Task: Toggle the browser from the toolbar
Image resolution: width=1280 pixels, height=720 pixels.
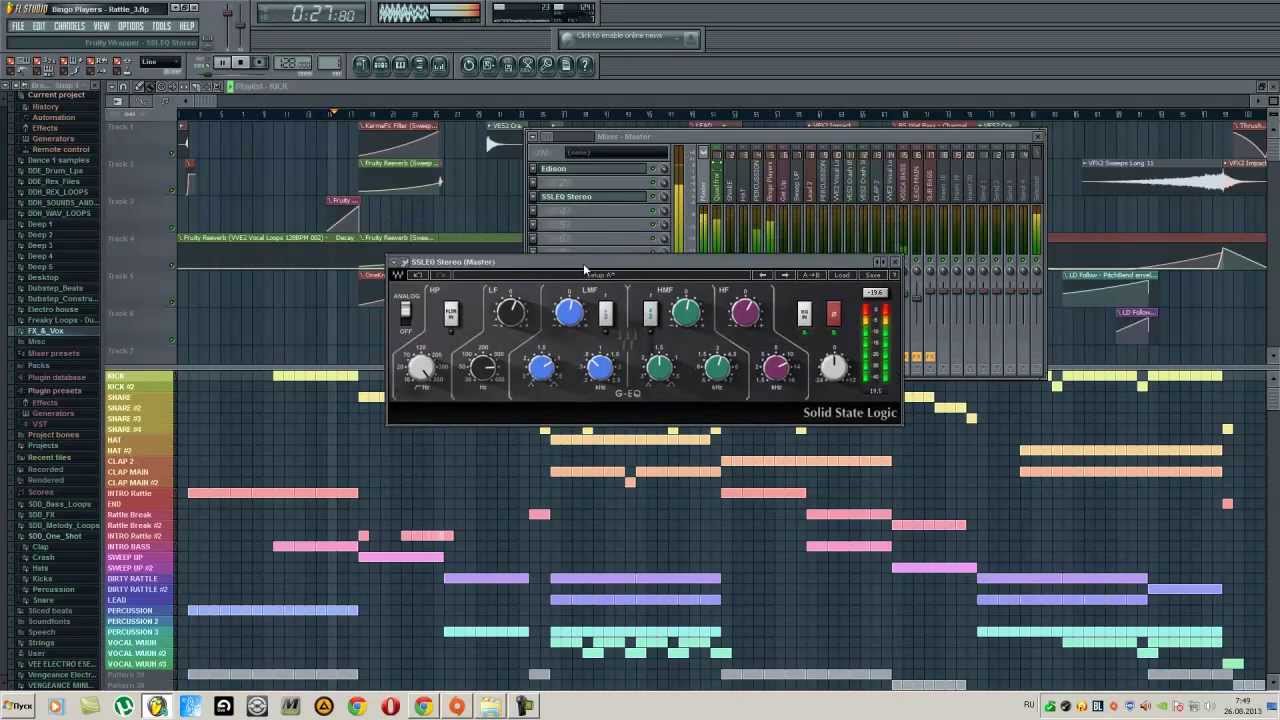Action: click(420, 65)
